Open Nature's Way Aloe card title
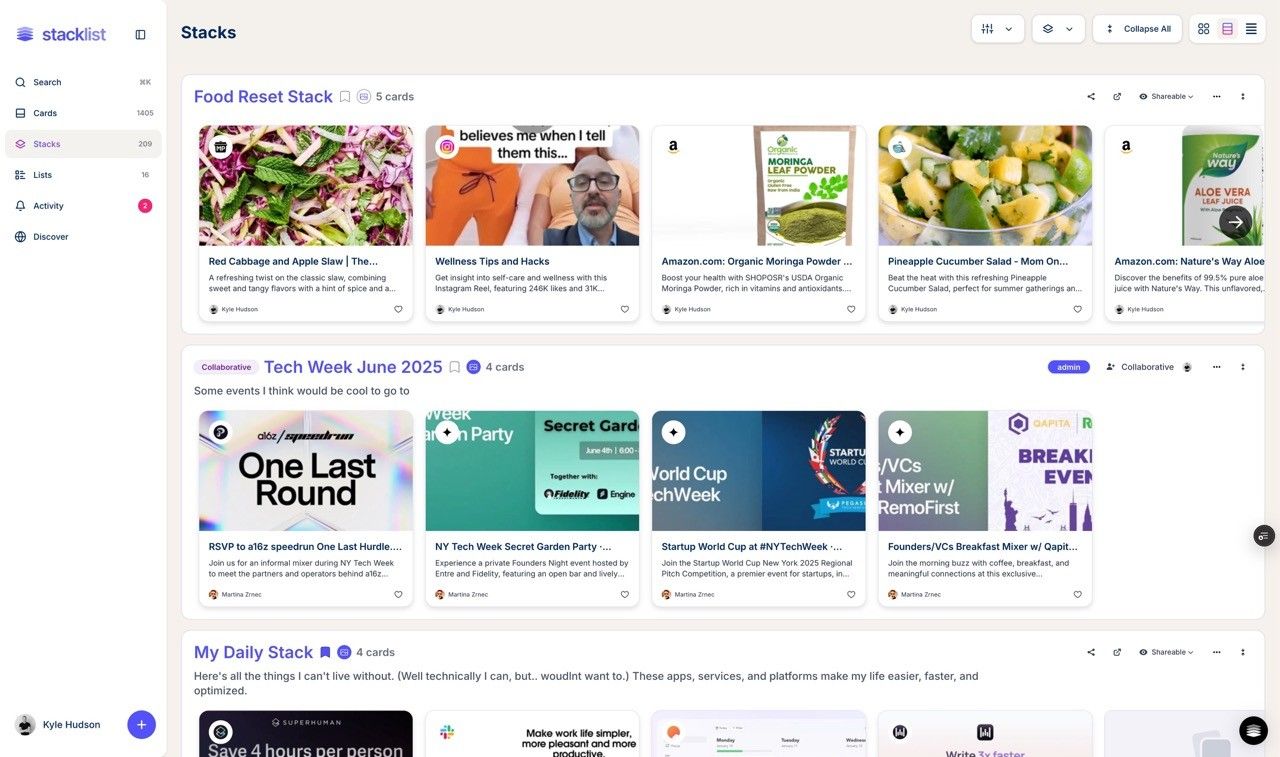This screenshot has height=757, width=1280. (x=1189, y=261)
